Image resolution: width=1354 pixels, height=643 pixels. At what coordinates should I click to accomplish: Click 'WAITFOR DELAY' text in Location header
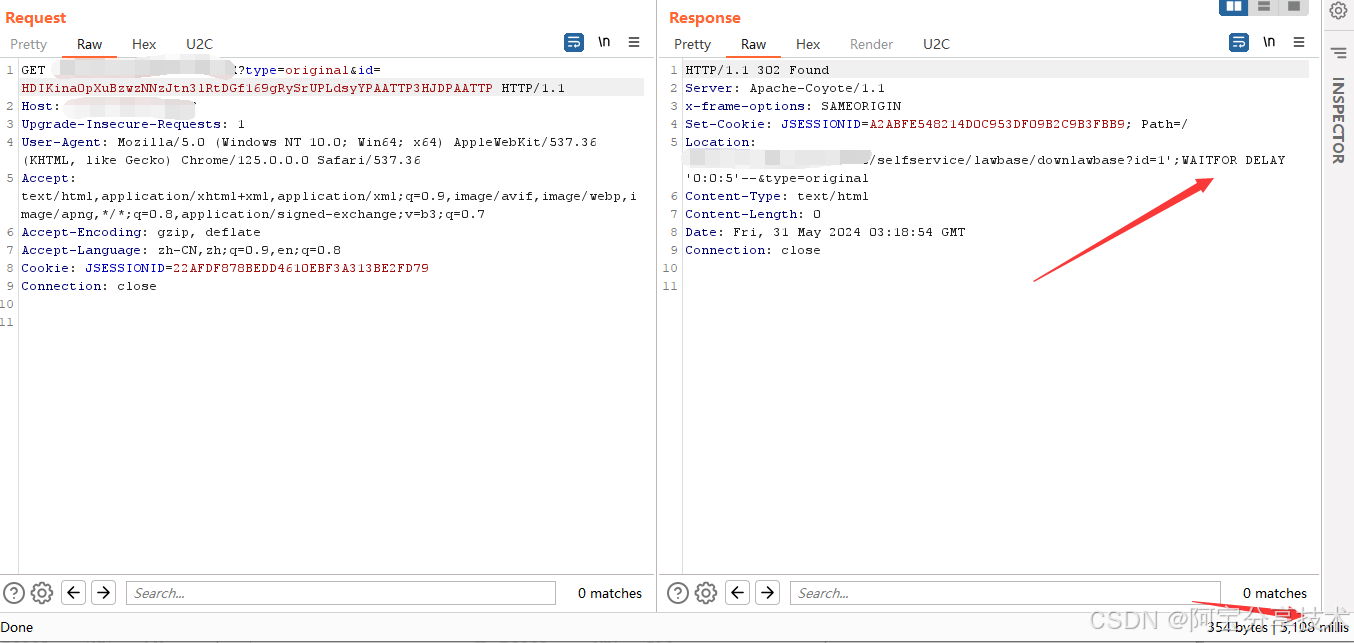tap(1233, 160)
